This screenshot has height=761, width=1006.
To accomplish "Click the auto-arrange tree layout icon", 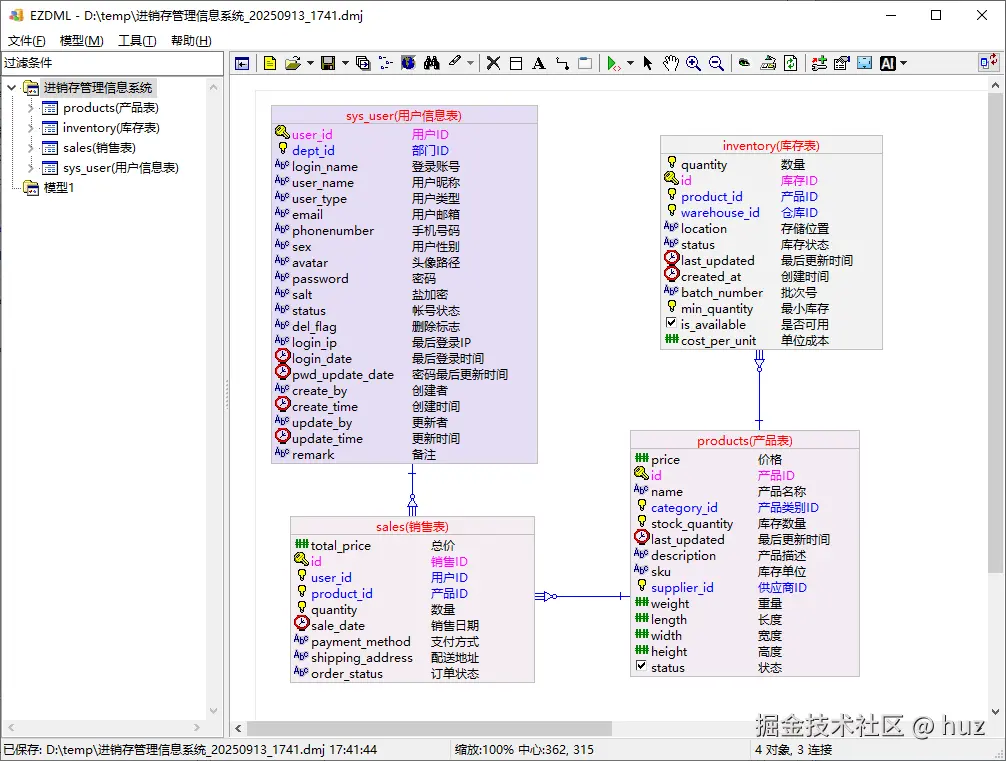I will pyautogui.click(x=385, y=63).
